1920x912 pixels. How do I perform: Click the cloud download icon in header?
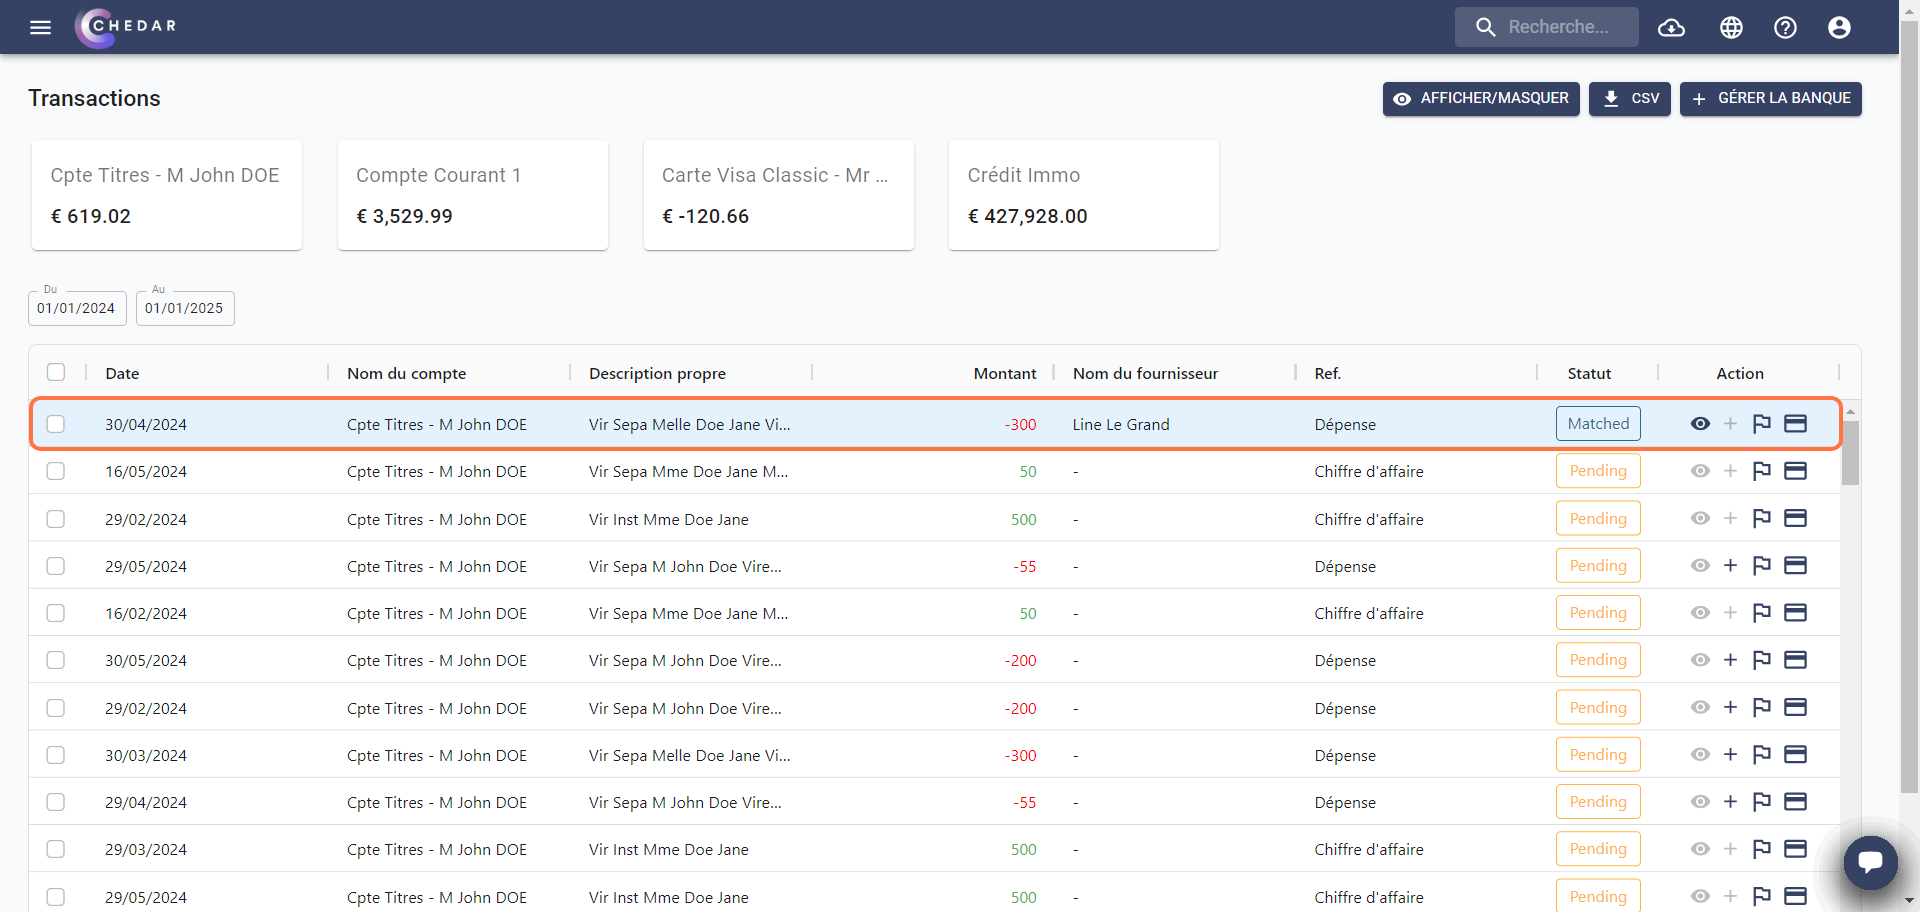(1671, 27)
